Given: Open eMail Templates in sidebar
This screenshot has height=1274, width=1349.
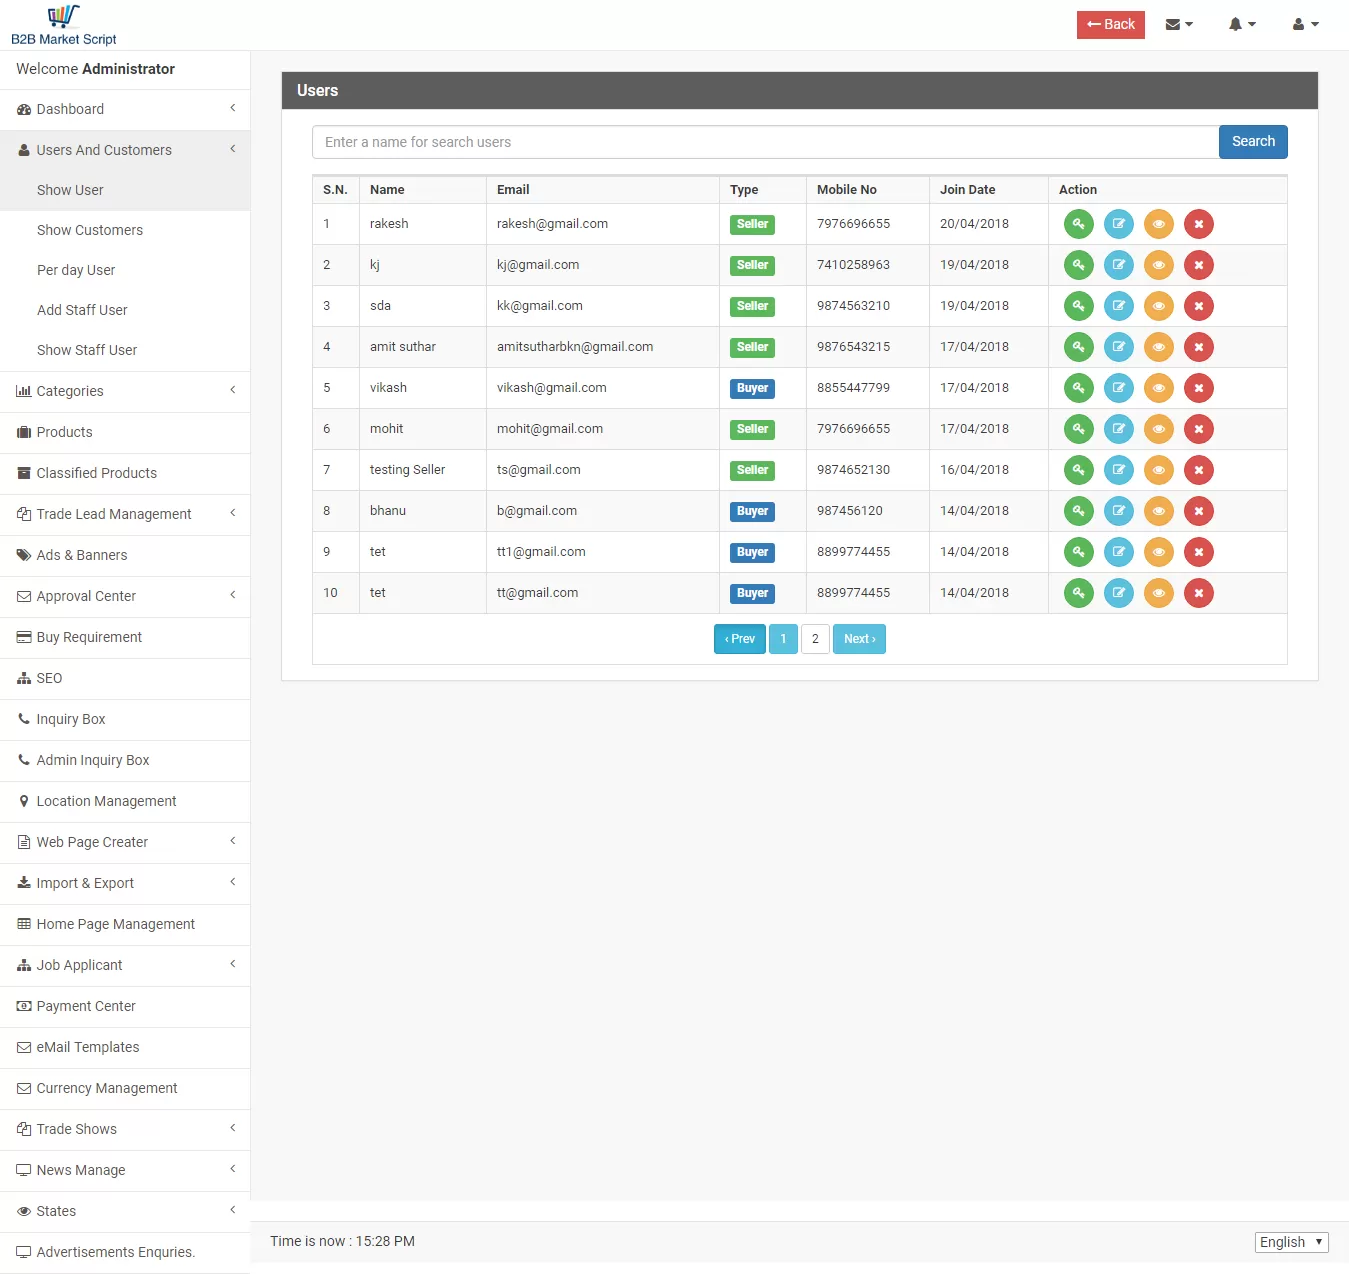Looking at the screenshot, I should 125,1047.
